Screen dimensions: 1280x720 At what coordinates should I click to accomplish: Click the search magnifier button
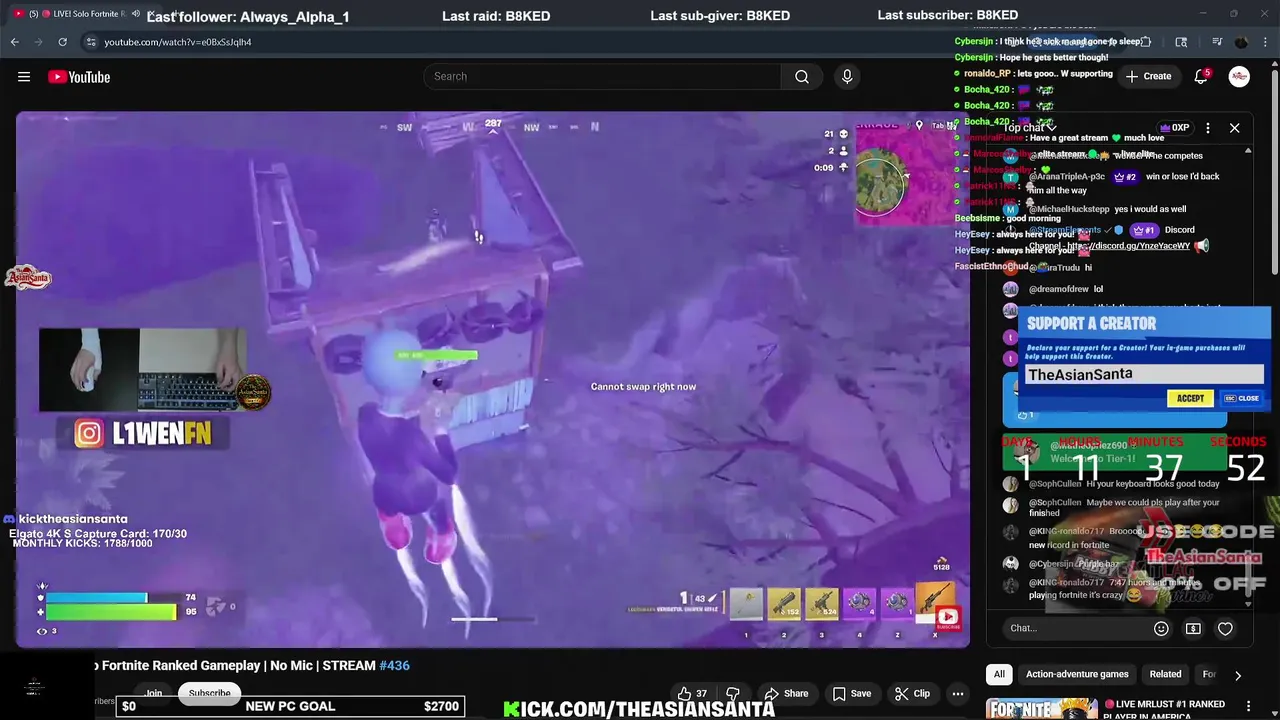pyautogui.click(x=802, y=76)
